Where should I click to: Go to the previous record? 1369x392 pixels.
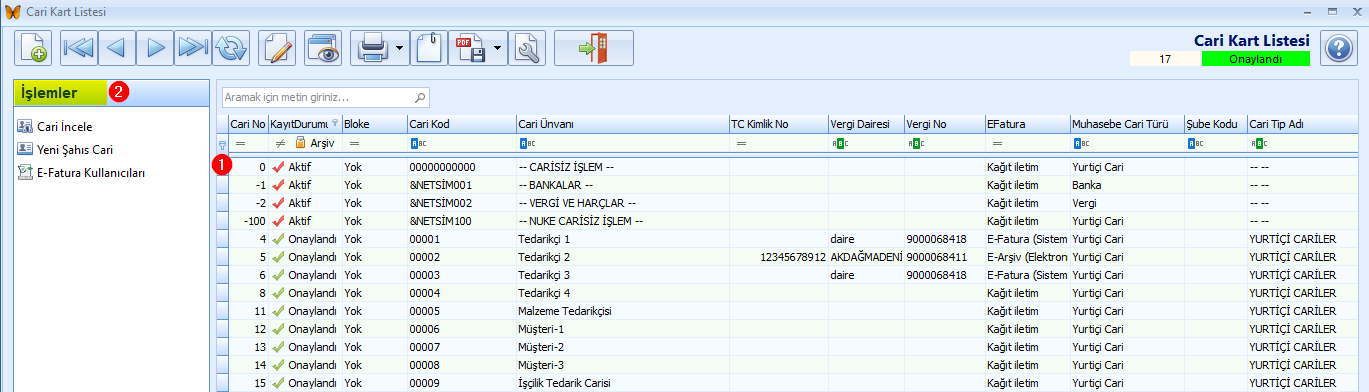click(118, 47)
